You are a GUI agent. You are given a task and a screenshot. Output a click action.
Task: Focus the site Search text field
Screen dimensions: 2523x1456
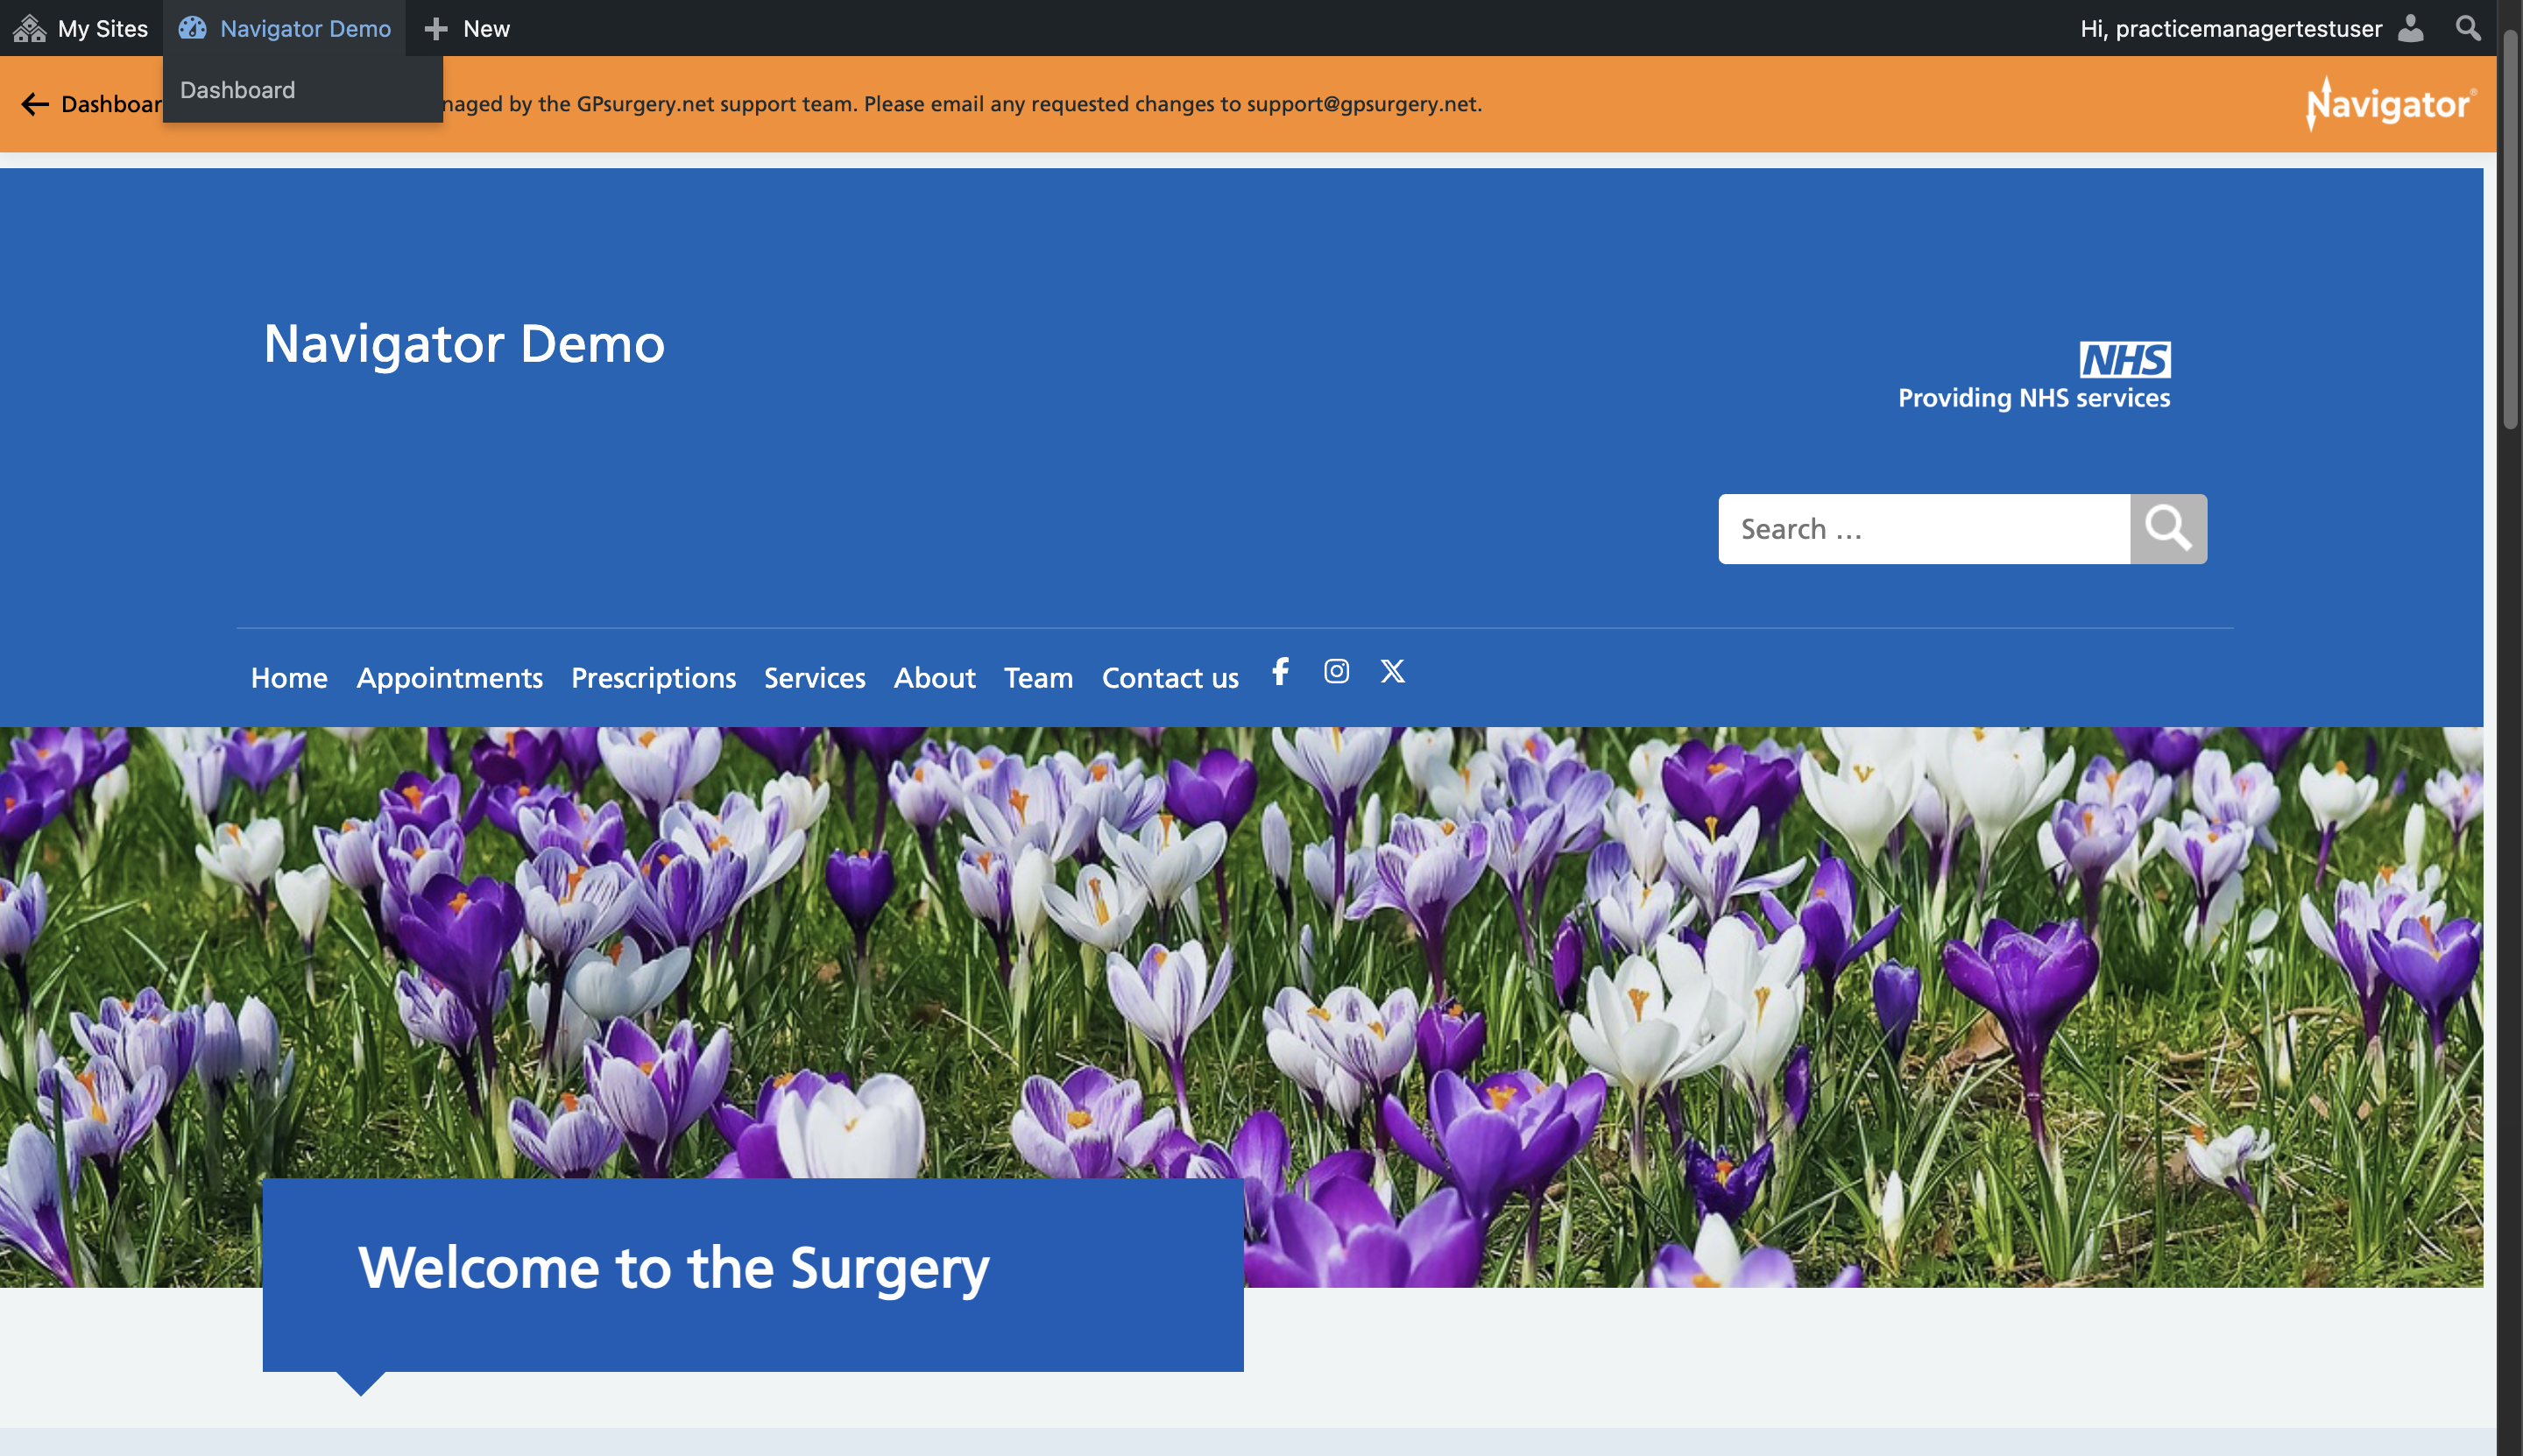(x=1924, y=529)
